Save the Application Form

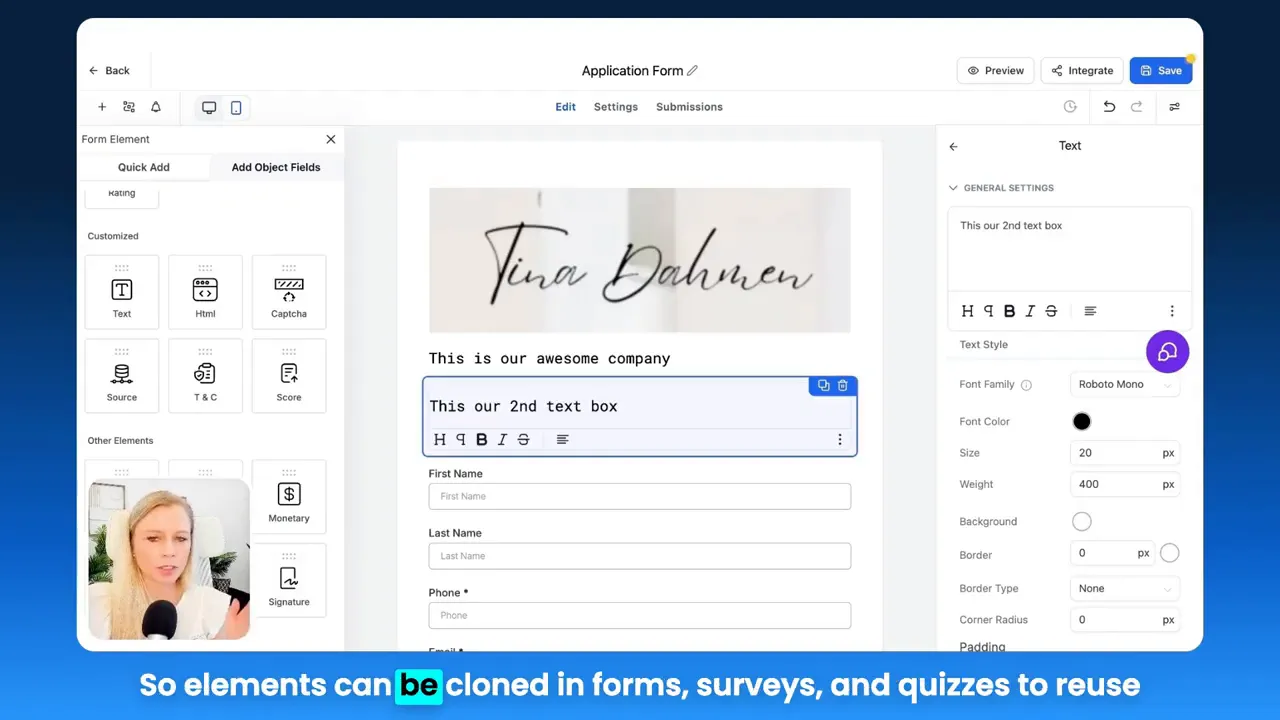tap(1160, 70)
